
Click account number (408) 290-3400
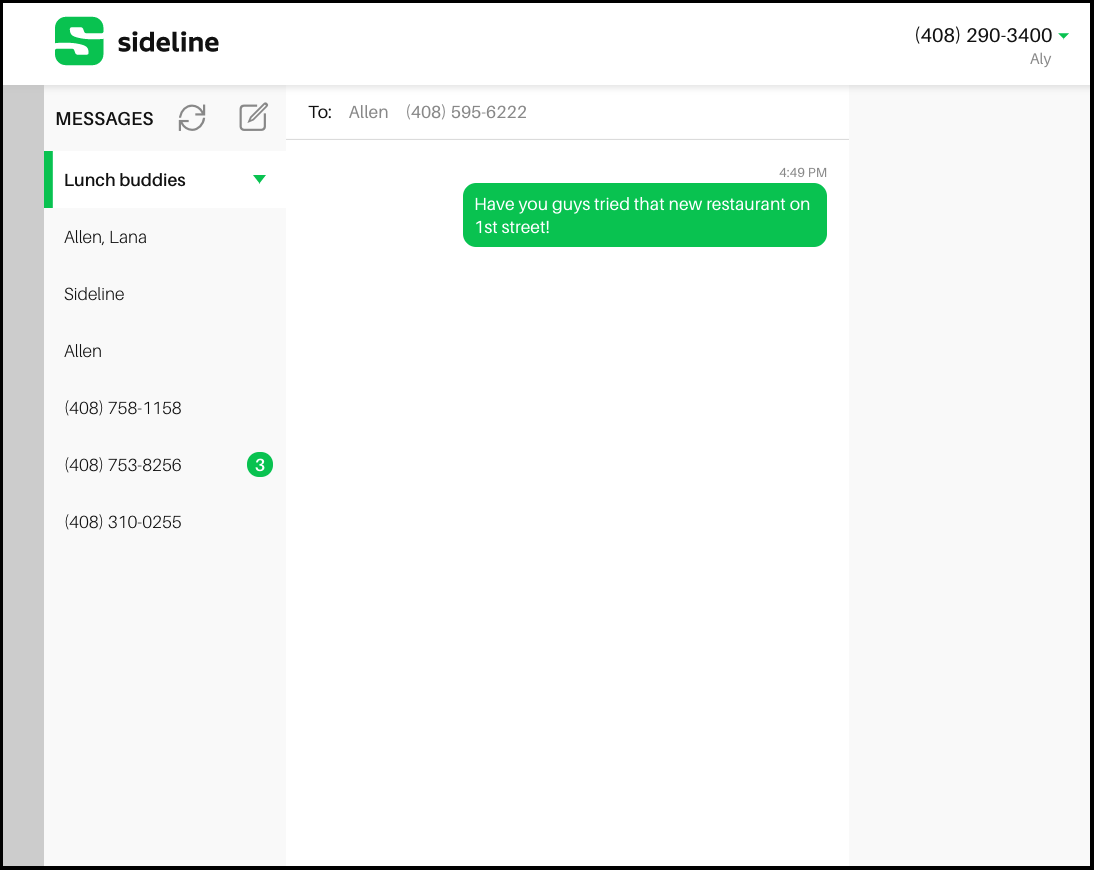point(983,35)
